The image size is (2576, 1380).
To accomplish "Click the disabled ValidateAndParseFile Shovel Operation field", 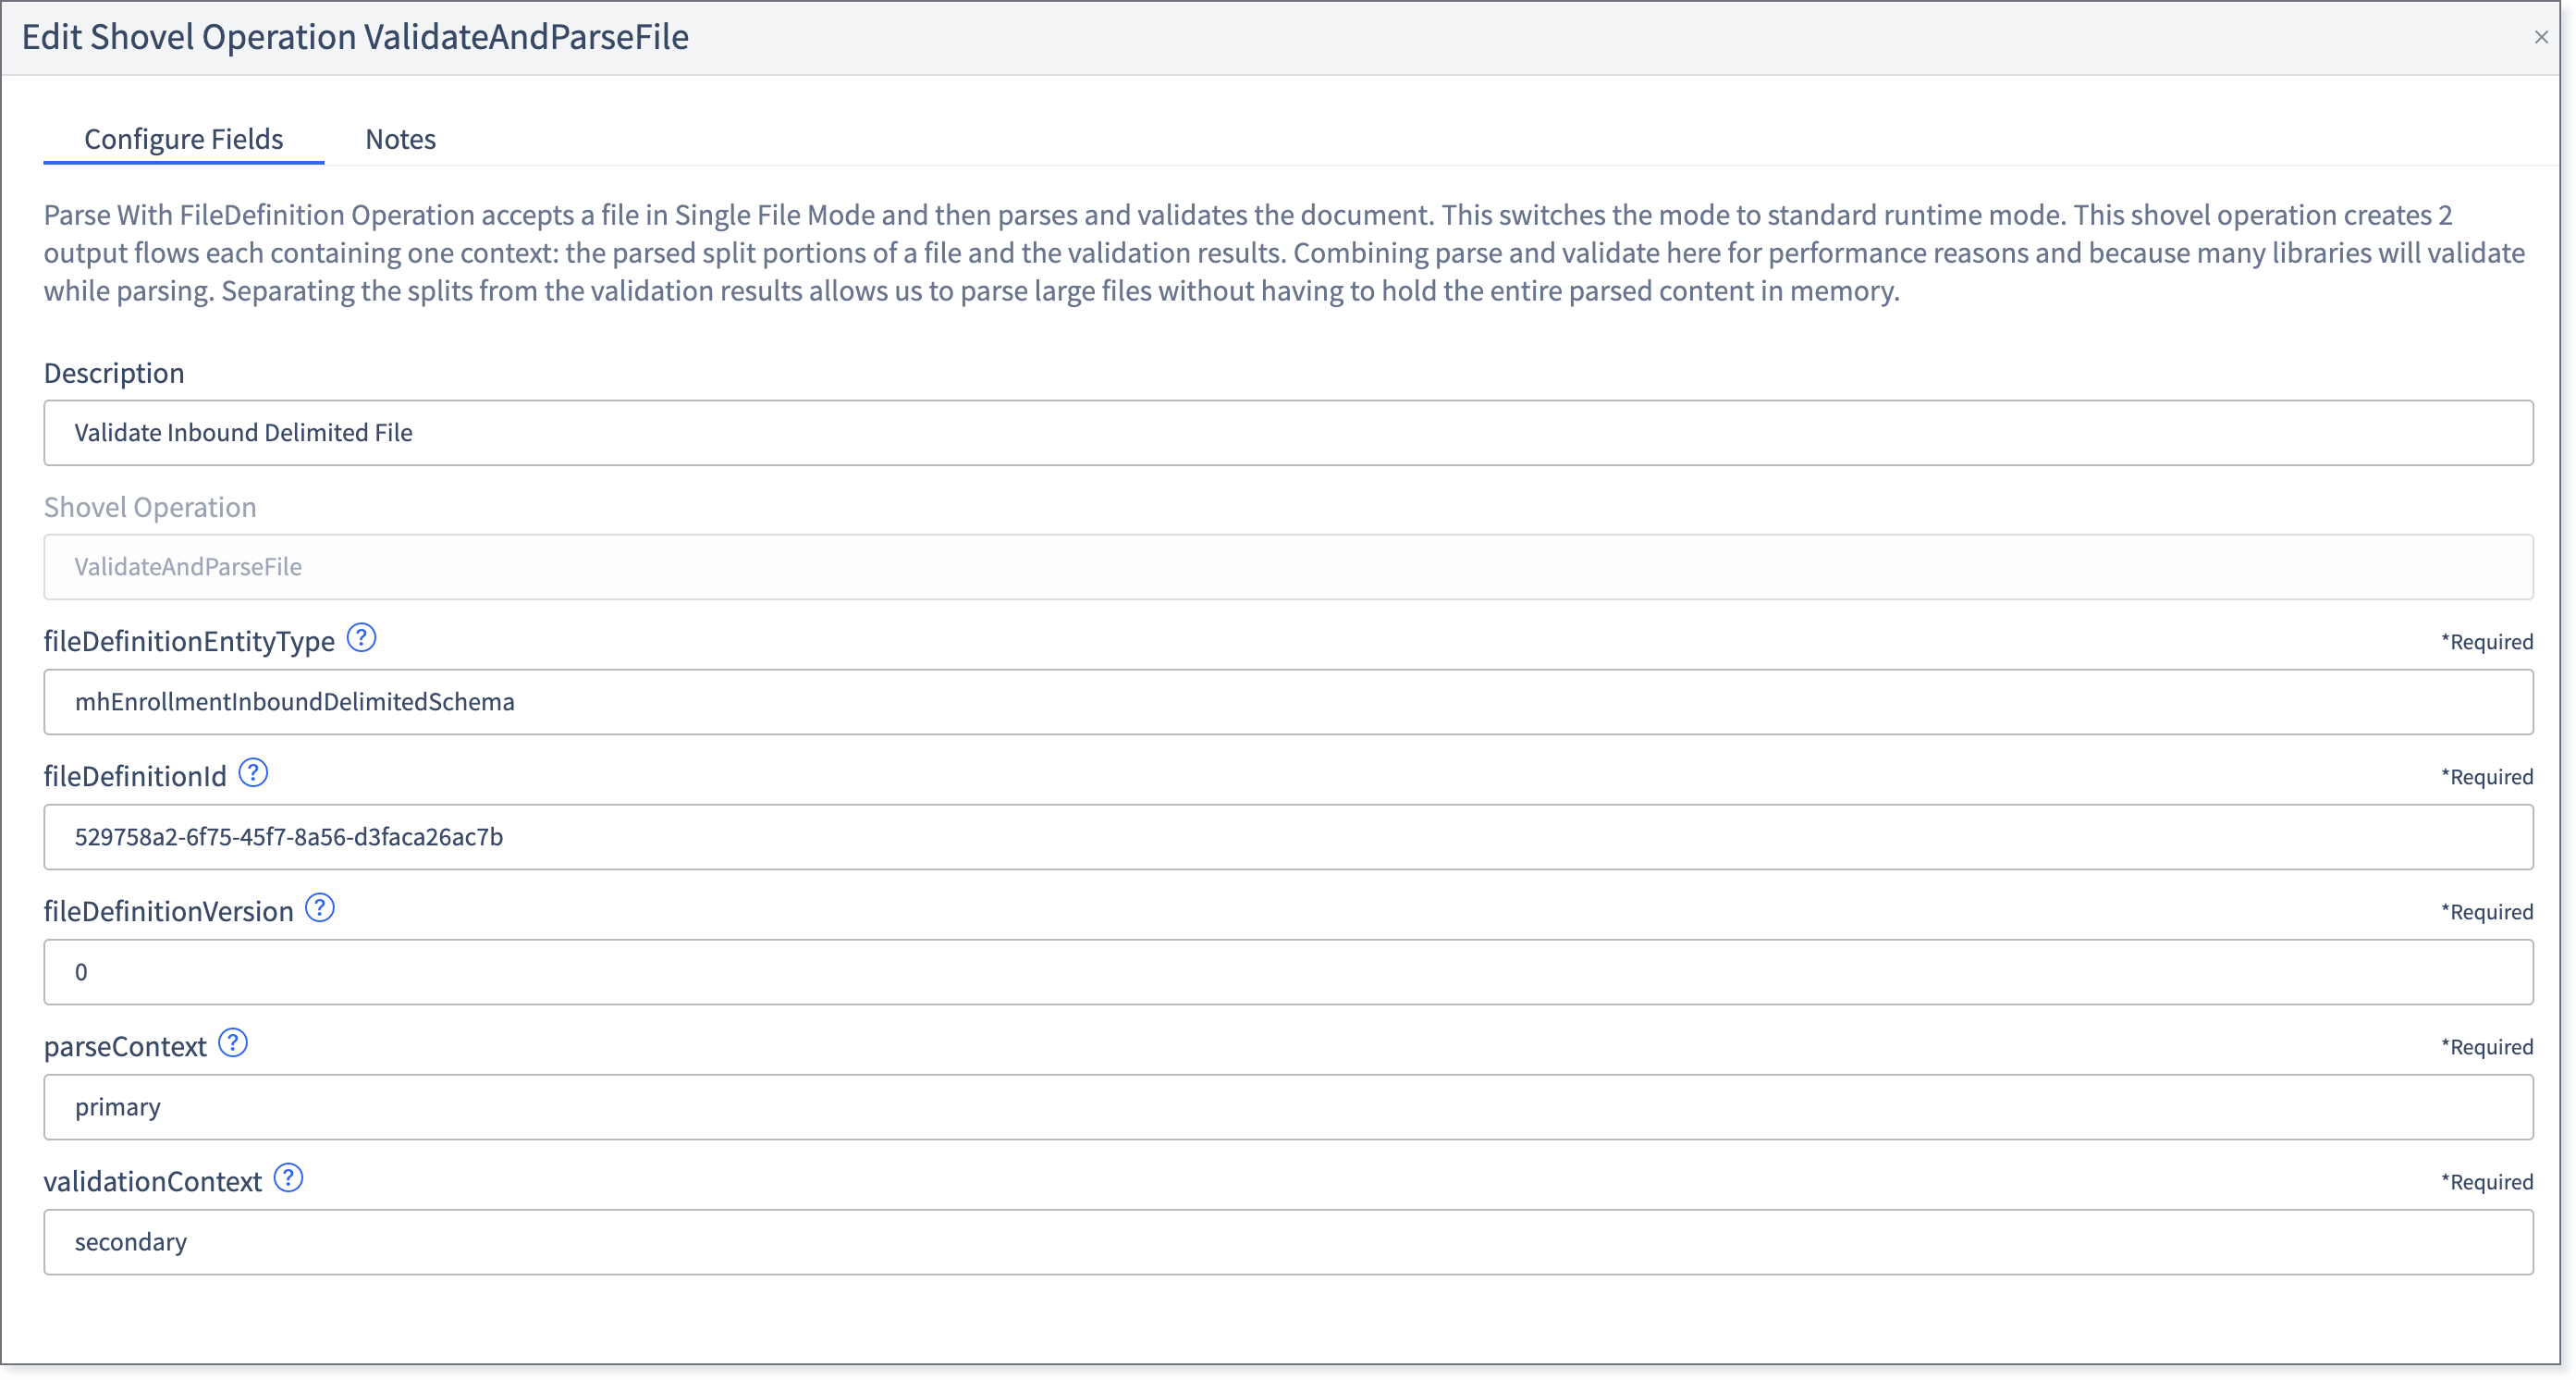I will 1288,567.
